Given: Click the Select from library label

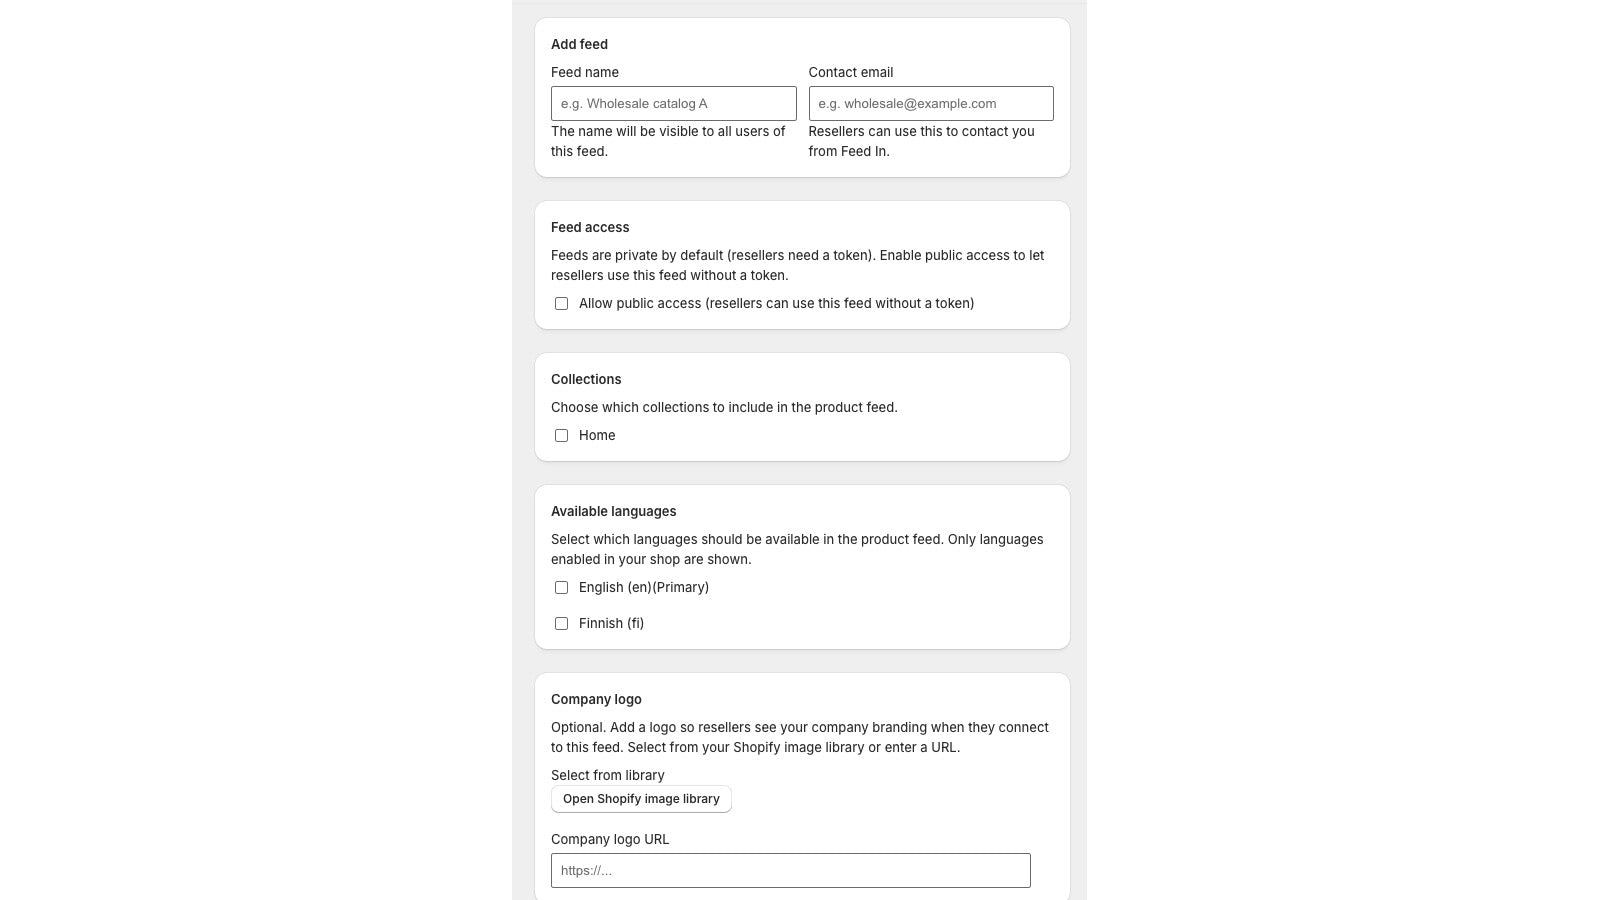Looking at the screenshot, I should pyautogui.click(x=607, y=775).
